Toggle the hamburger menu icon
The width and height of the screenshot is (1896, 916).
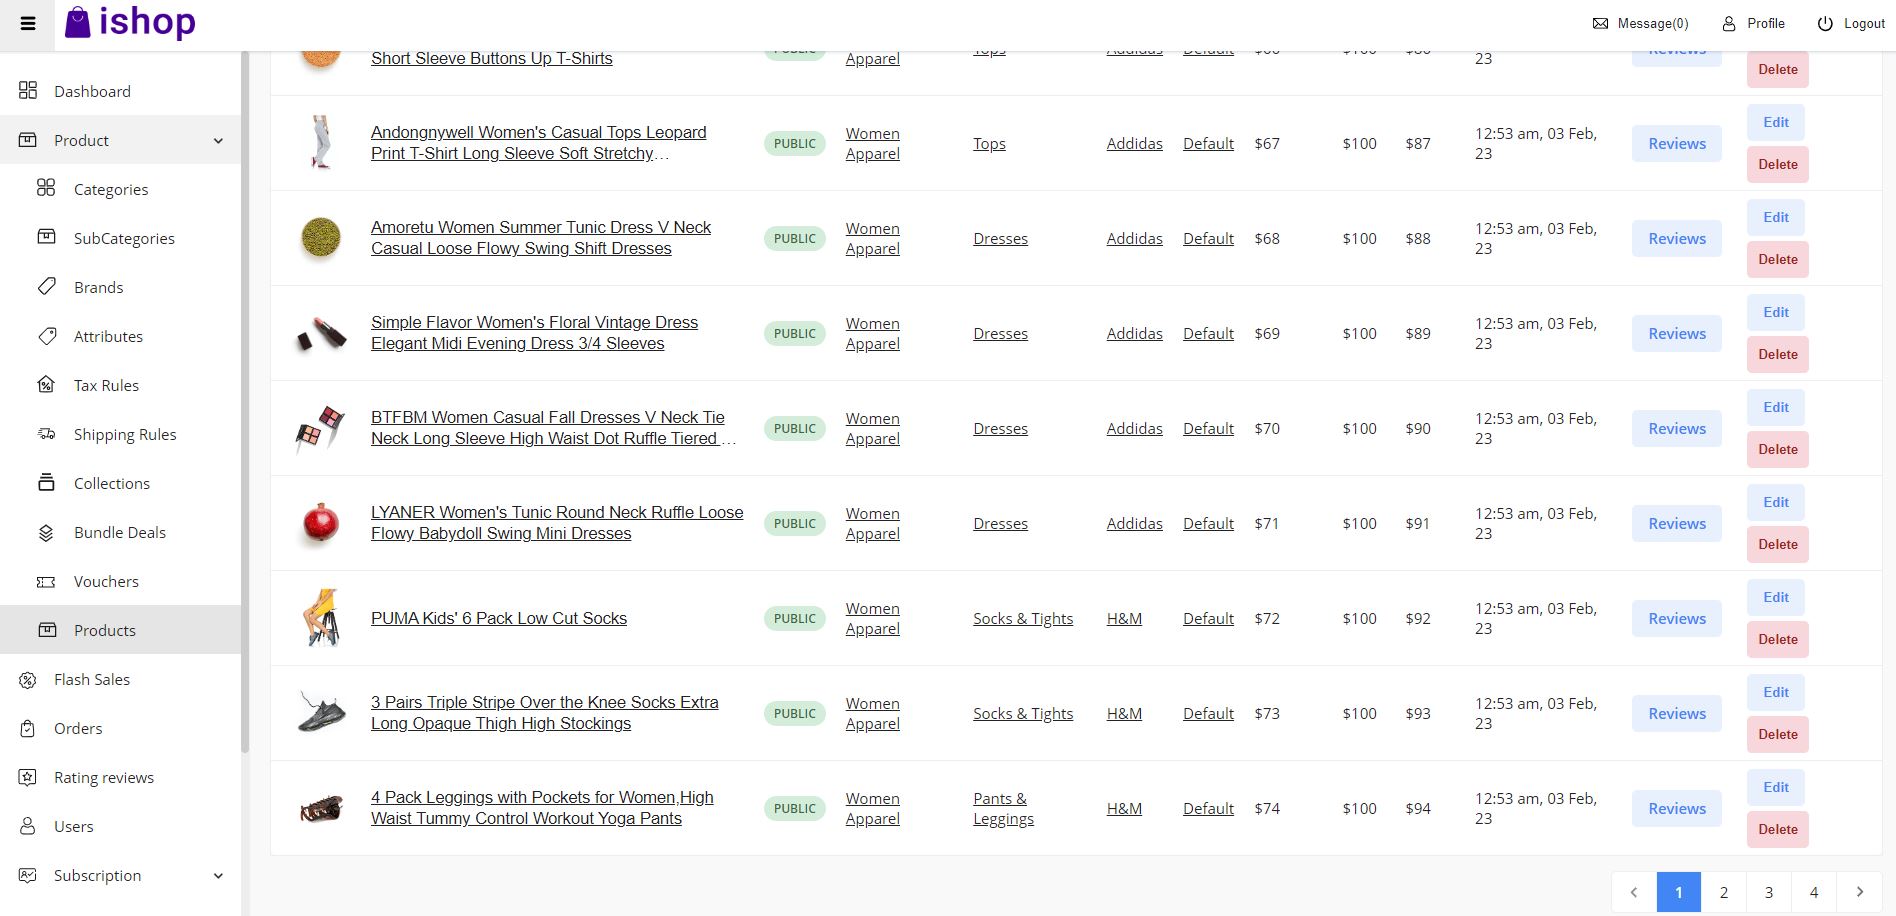pyautogui.click(x=28, y=24)
